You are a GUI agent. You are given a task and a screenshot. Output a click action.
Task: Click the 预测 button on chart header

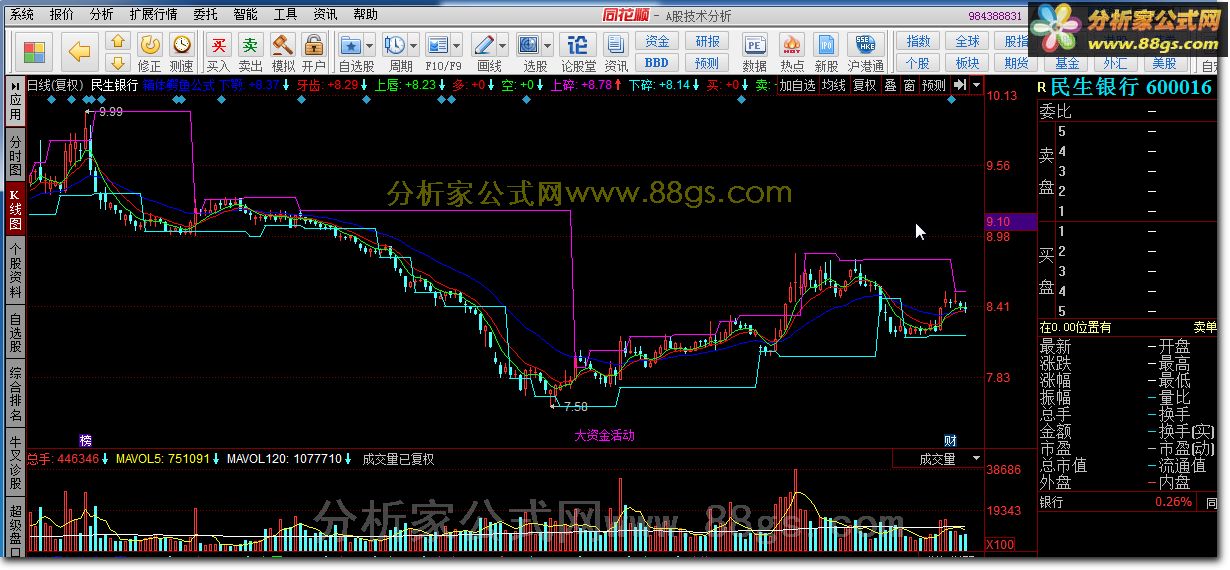934,86
